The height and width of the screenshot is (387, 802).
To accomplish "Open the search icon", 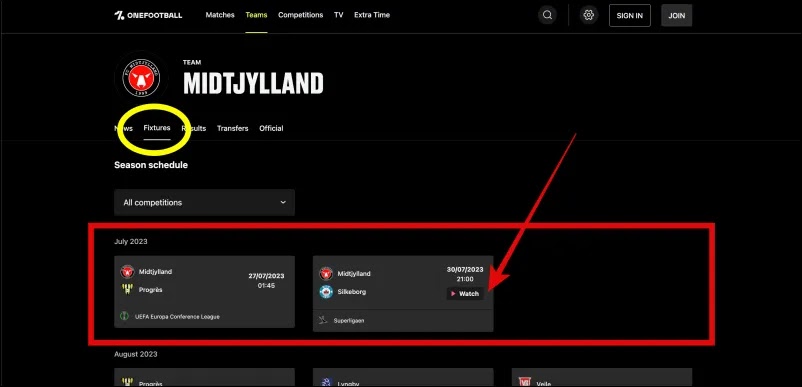I will pyautogui.click(x=547, y=15).
